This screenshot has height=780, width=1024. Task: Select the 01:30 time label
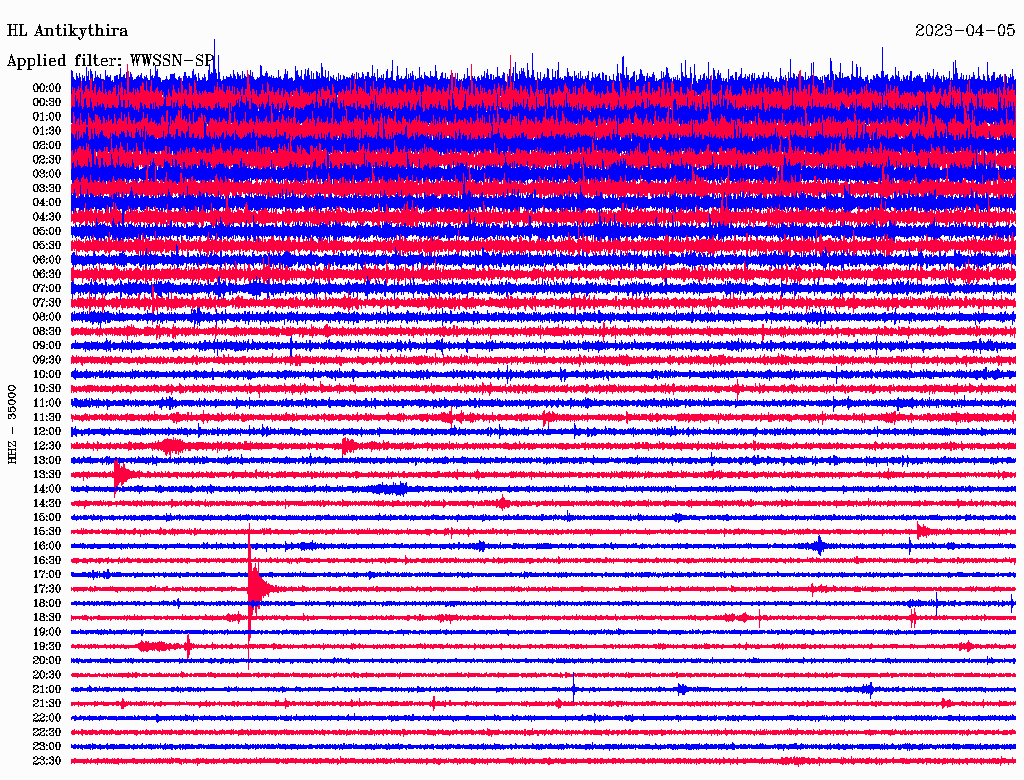click(47, 131)
